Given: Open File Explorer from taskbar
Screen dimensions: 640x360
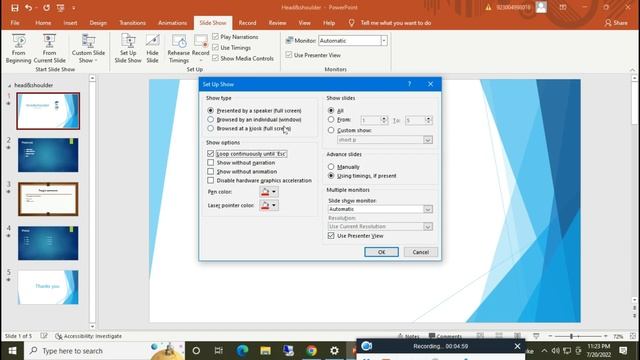Looking at the screenshot, I should coord(265,351).
